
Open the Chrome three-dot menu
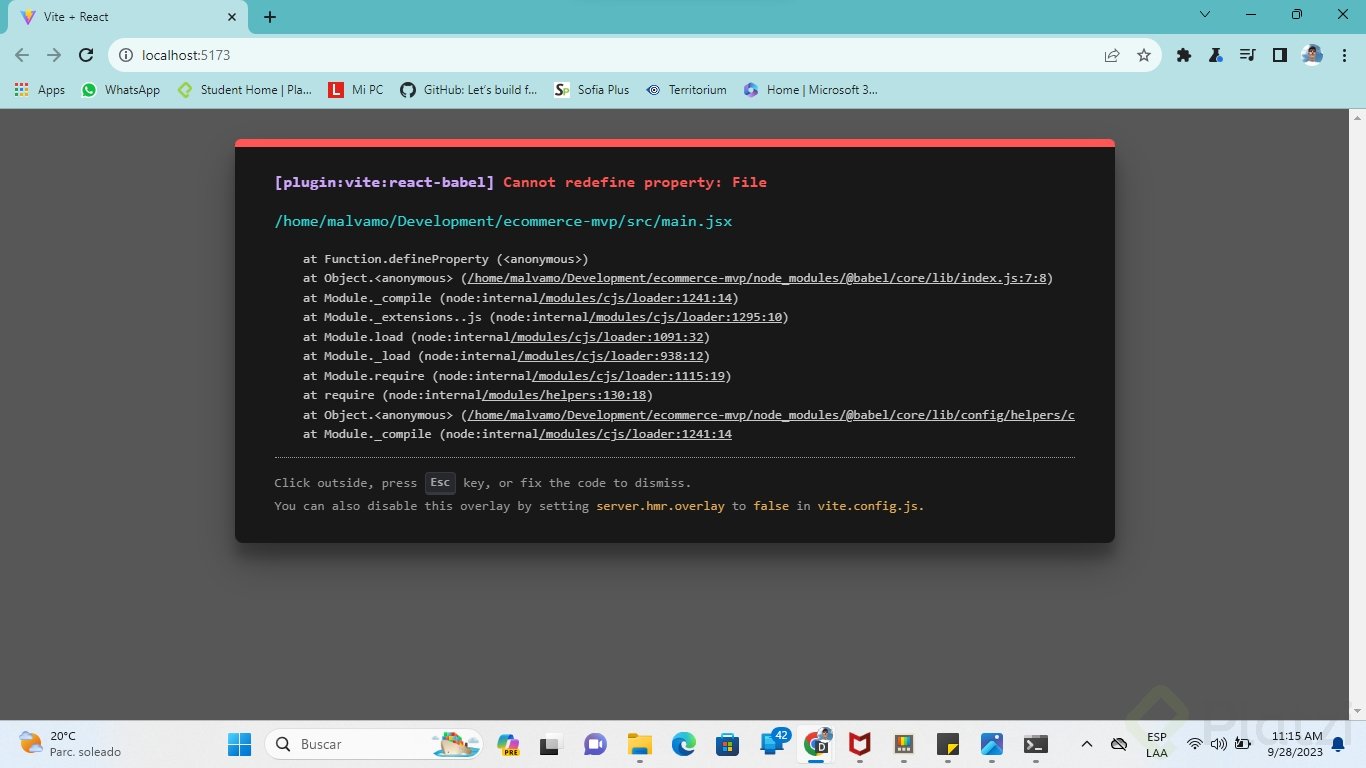[1343, 56]
